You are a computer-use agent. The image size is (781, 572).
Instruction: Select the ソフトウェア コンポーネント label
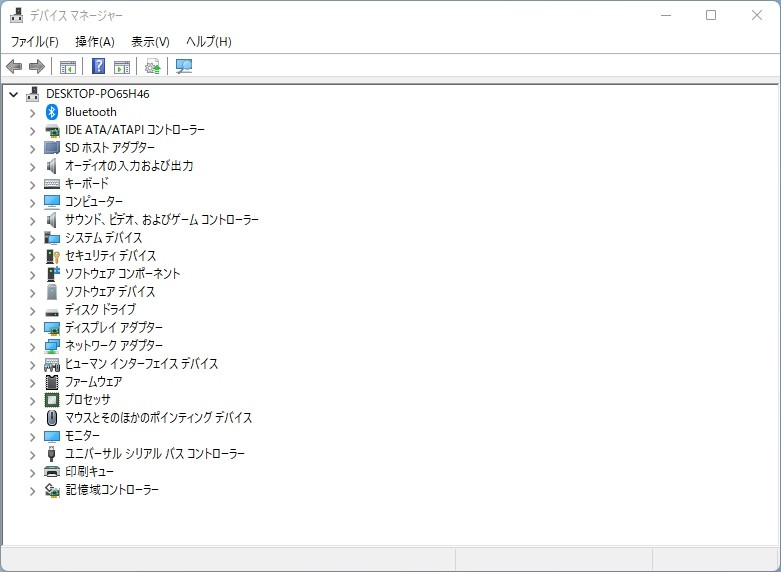[x=123, y=274]
